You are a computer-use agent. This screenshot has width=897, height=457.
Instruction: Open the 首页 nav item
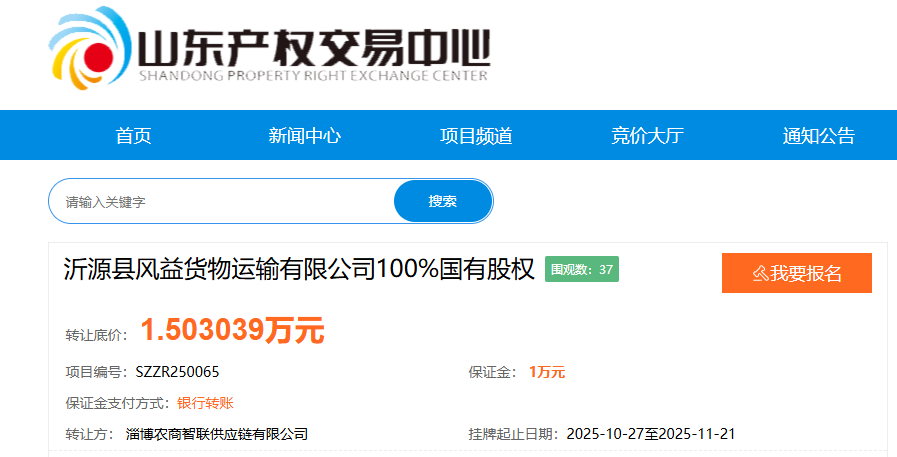[x=133, y=136]
